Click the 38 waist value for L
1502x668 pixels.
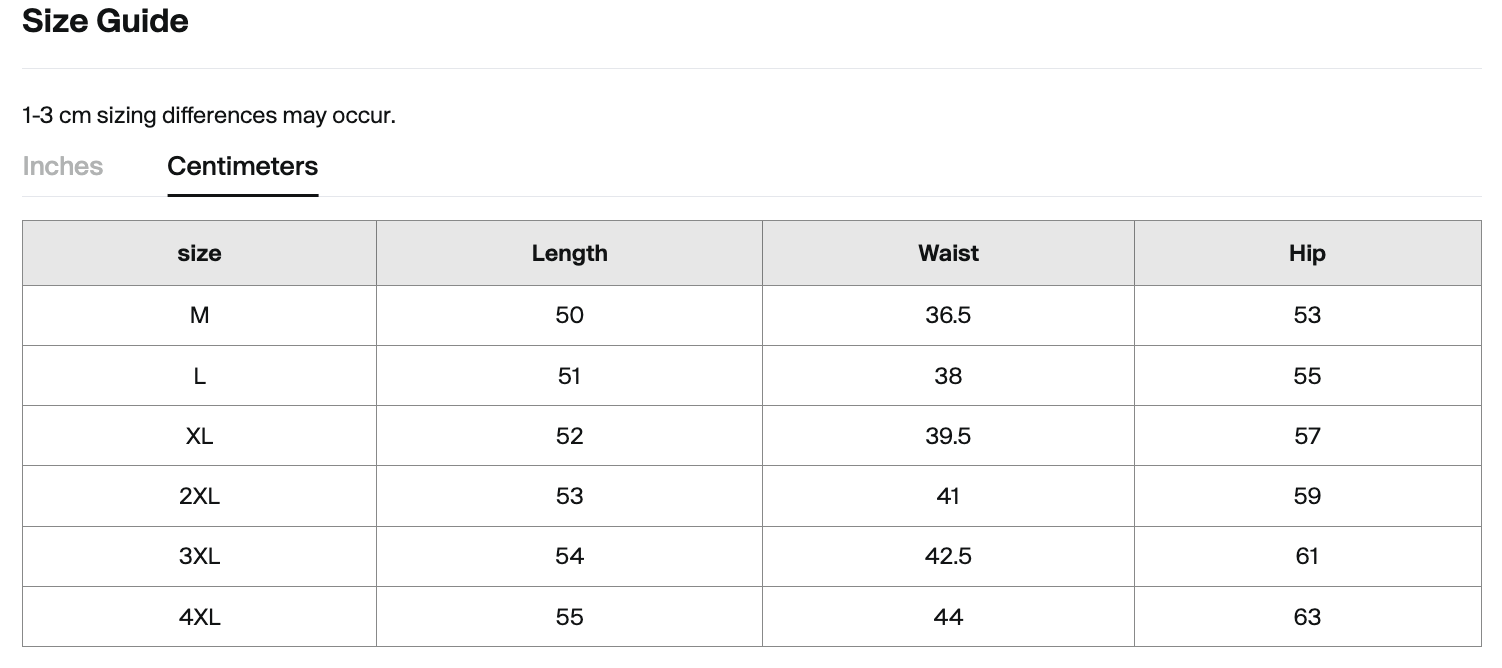pos(948,376)
